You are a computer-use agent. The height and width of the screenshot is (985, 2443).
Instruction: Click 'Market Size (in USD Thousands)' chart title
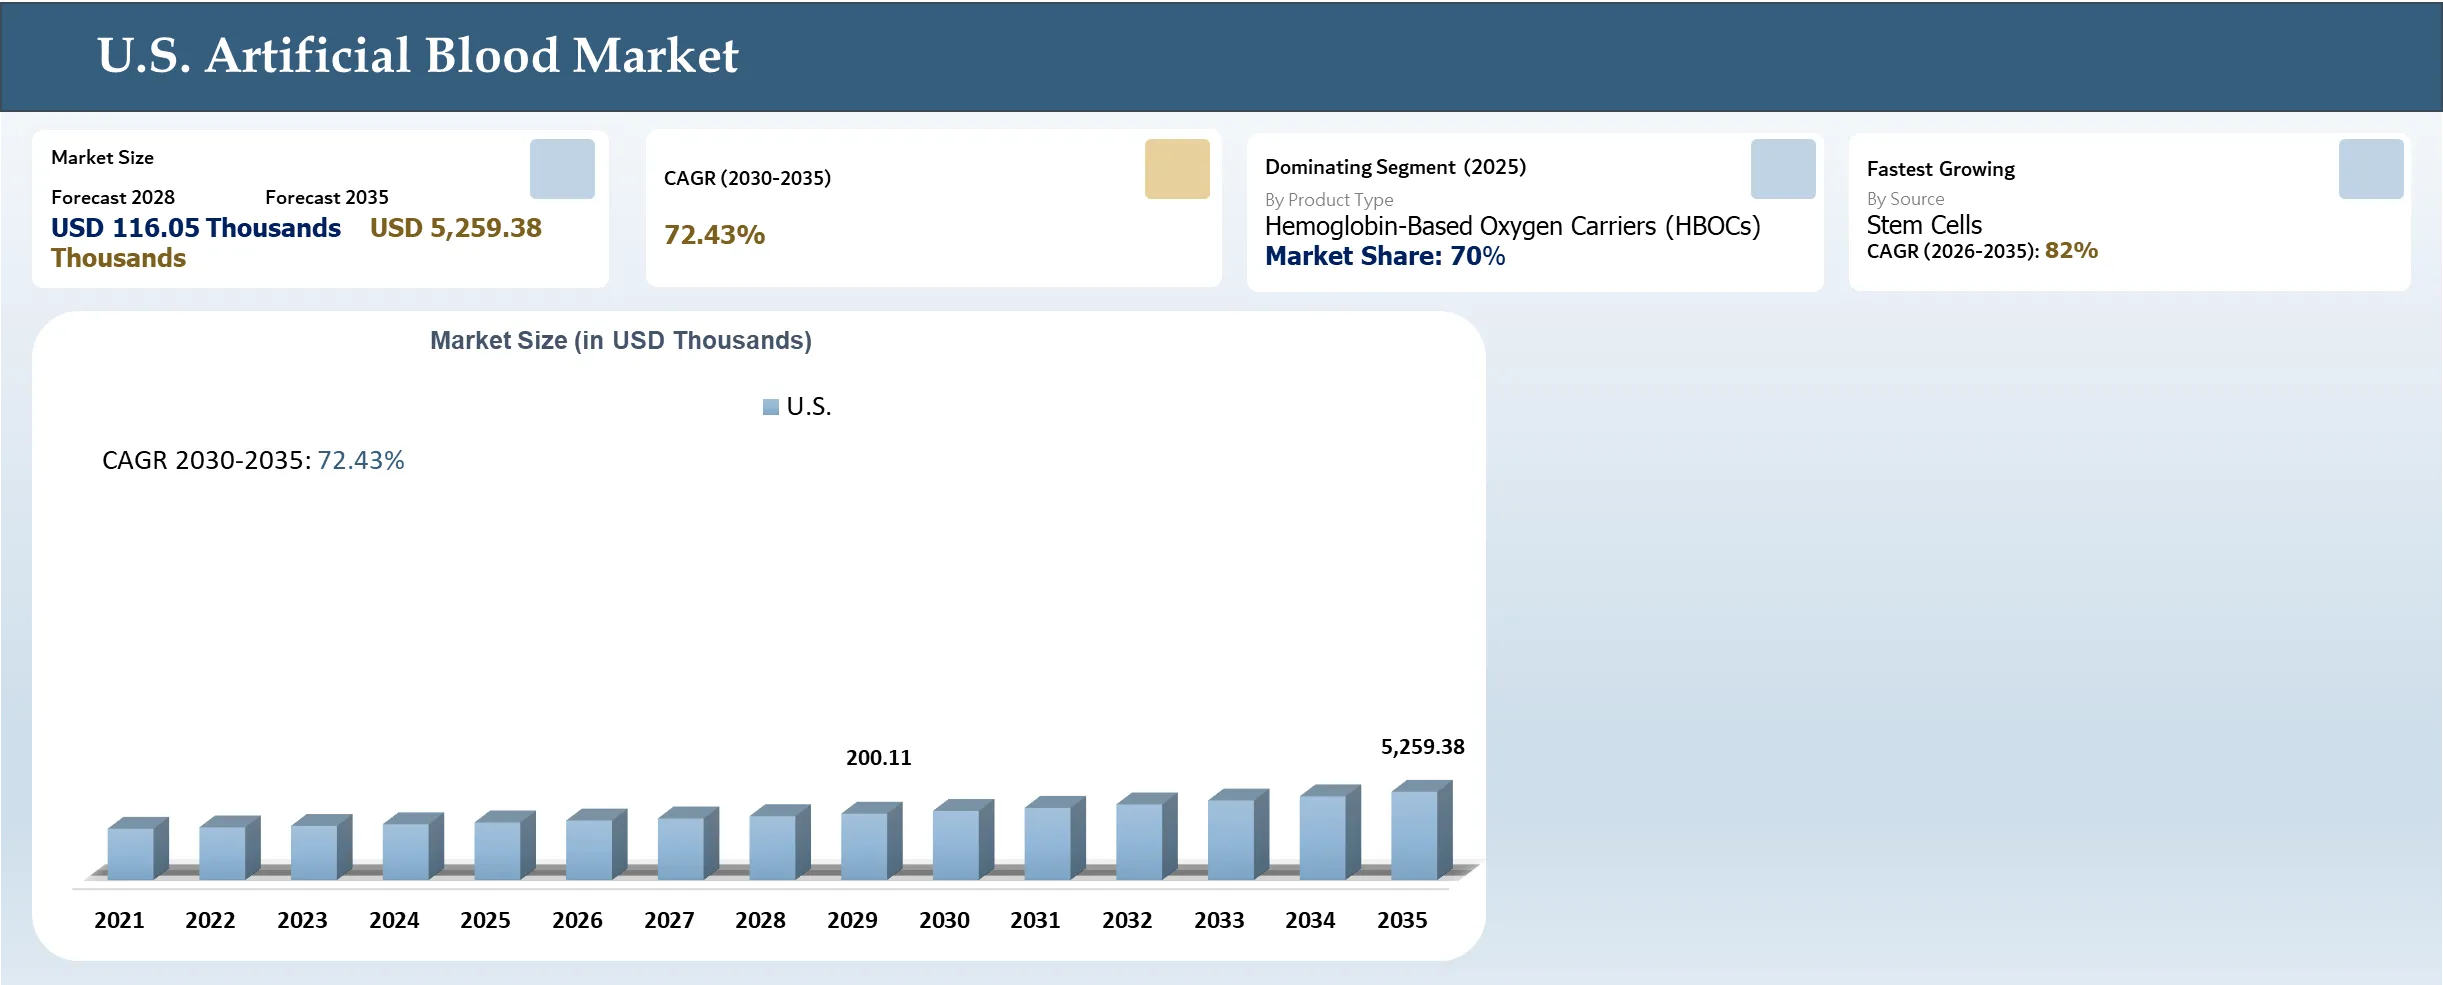(x=621, y=341)
